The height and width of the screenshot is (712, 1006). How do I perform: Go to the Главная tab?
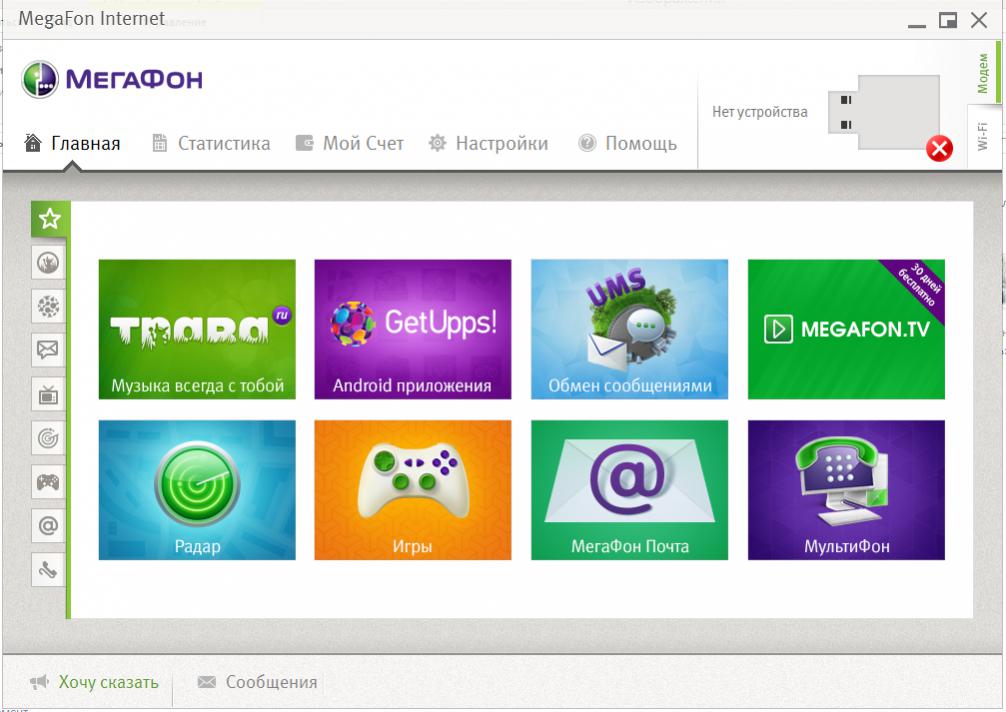pos(72,143)
